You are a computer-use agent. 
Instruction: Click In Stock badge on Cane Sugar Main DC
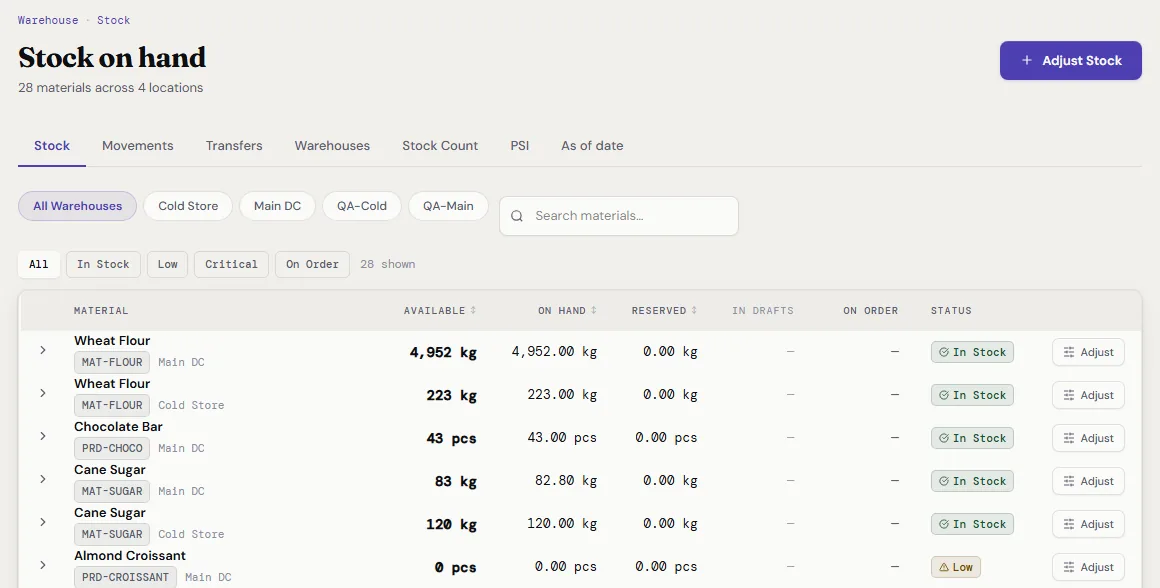point(972,481)
